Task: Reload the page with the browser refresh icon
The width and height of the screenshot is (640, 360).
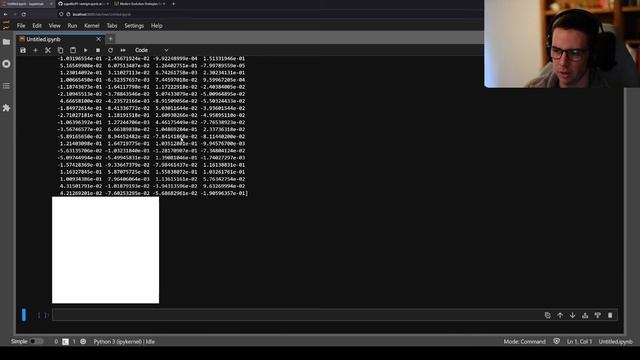Action: pos(24,14)
